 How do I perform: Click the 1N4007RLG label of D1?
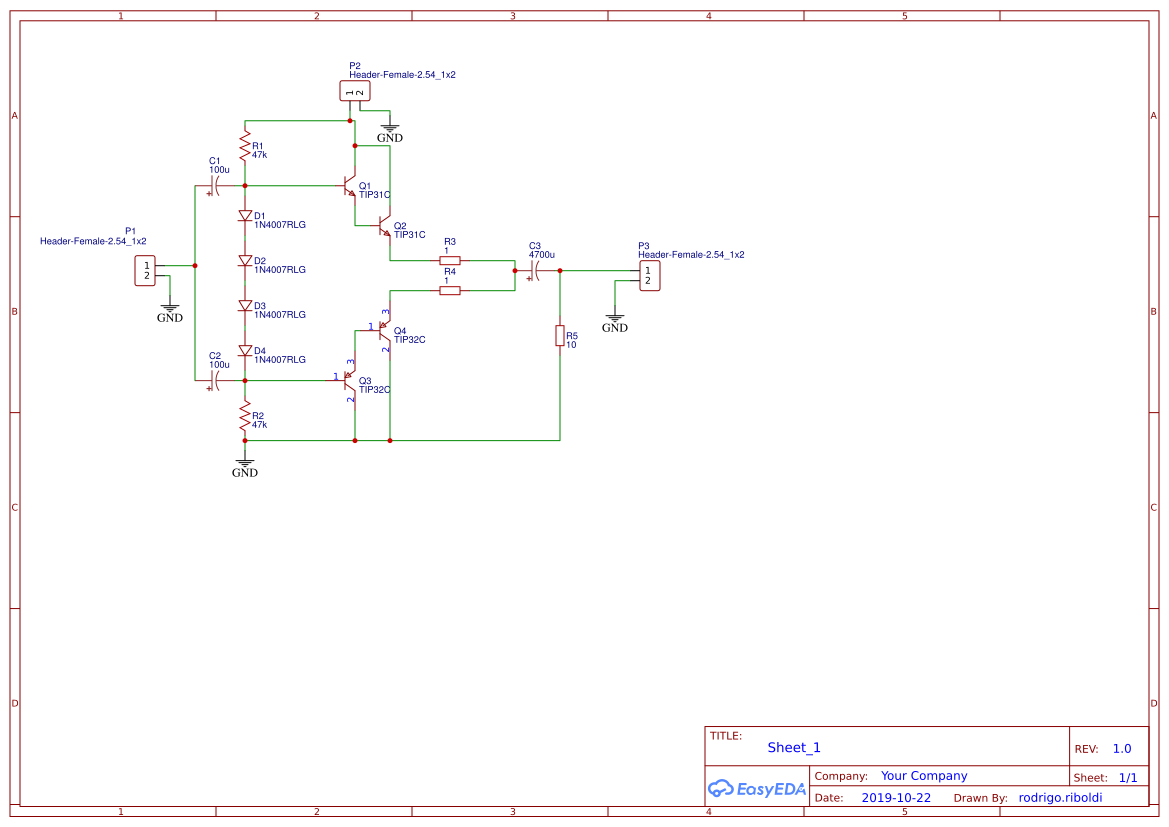(x=280, y=224)
